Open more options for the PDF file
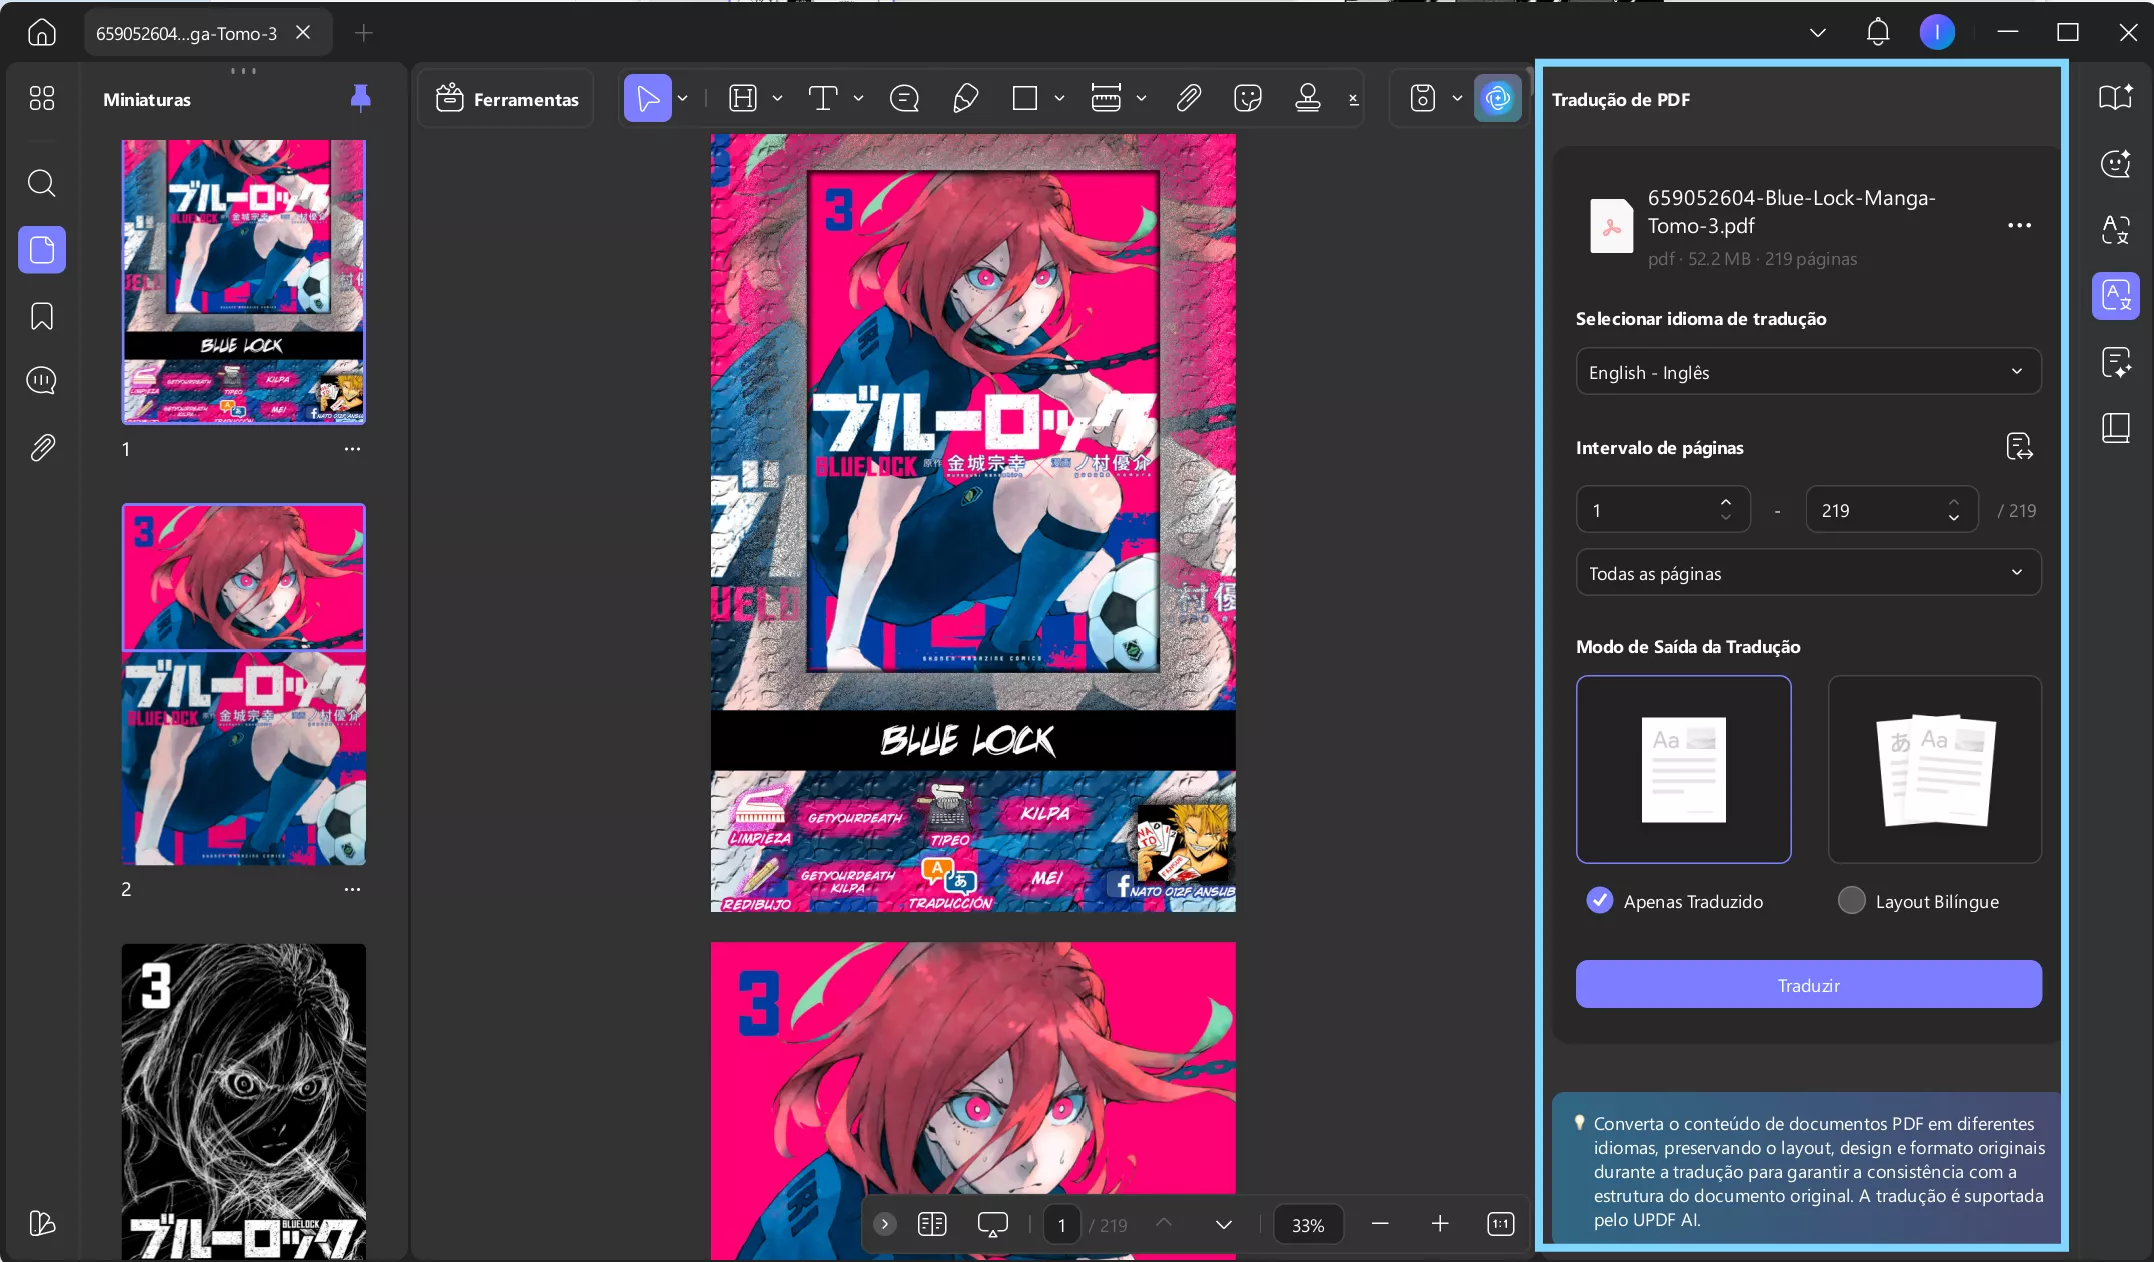2154x1262 pixels. pos(2019,225)
